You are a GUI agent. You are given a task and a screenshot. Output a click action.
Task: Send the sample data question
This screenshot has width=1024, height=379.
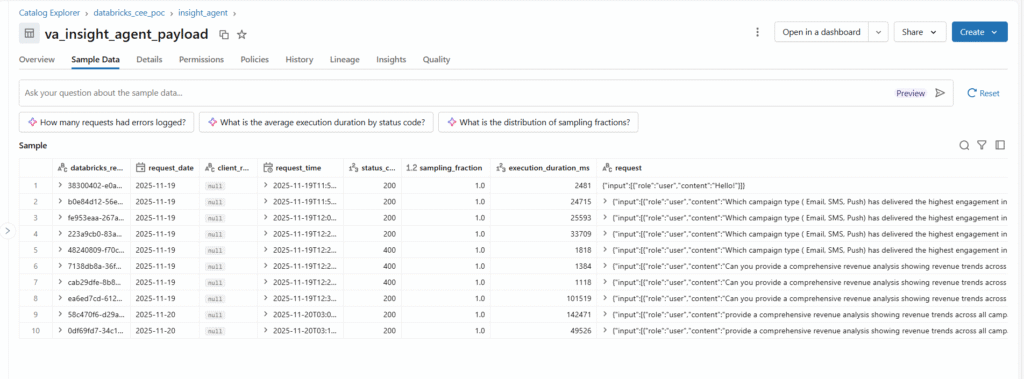tap(940, 93)
